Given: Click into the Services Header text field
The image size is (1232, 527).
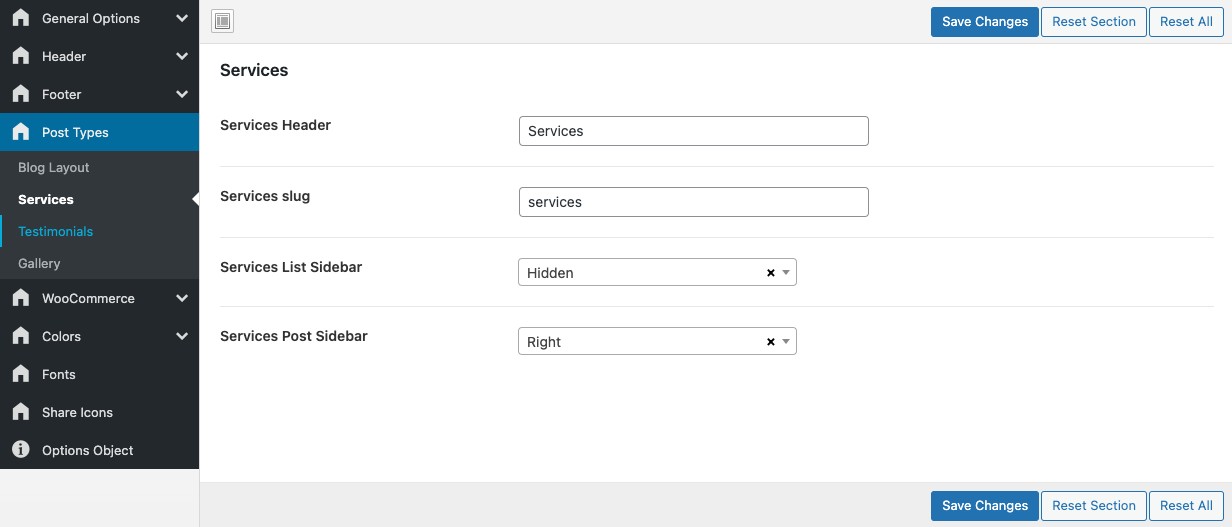Looking at the screenshot, I should pyautogui.click(x=693, y=131).
